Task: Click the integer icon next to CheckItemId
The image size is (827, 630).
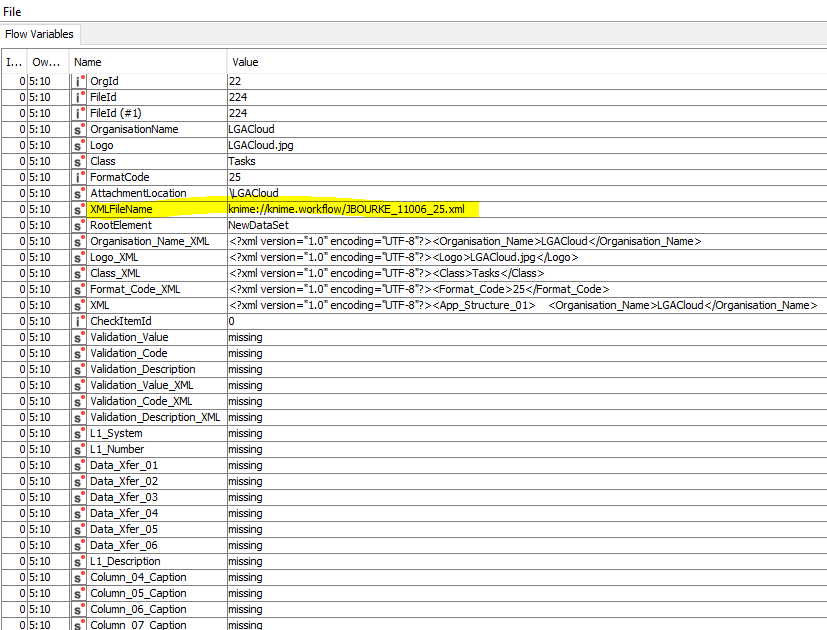Action: click(80, 321)
